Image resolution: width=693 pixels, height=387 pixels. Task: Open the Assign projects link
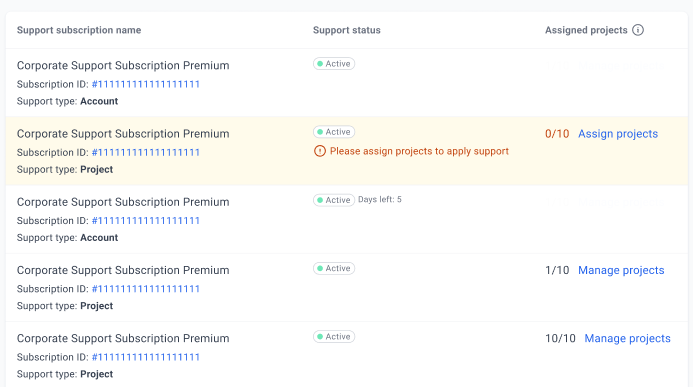(618, 134)
